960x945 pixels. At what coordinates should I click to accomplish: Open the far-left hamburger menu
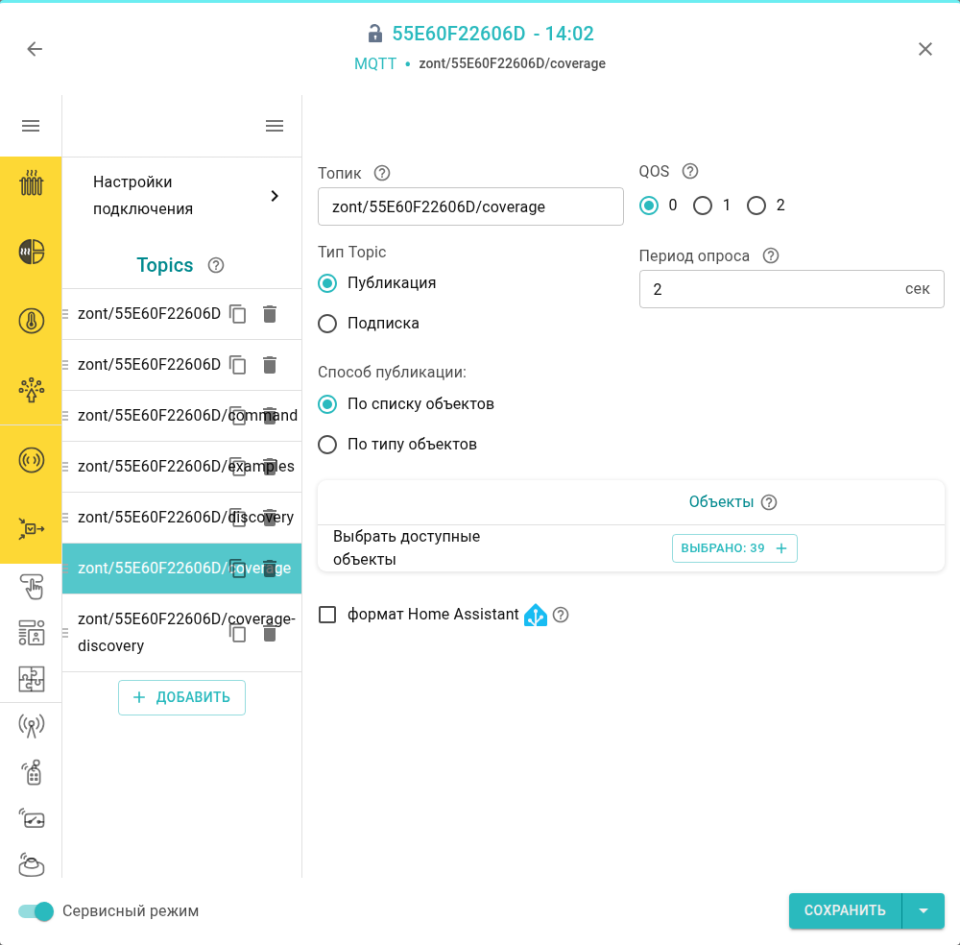pyautogui.click(x=31, y=126)
